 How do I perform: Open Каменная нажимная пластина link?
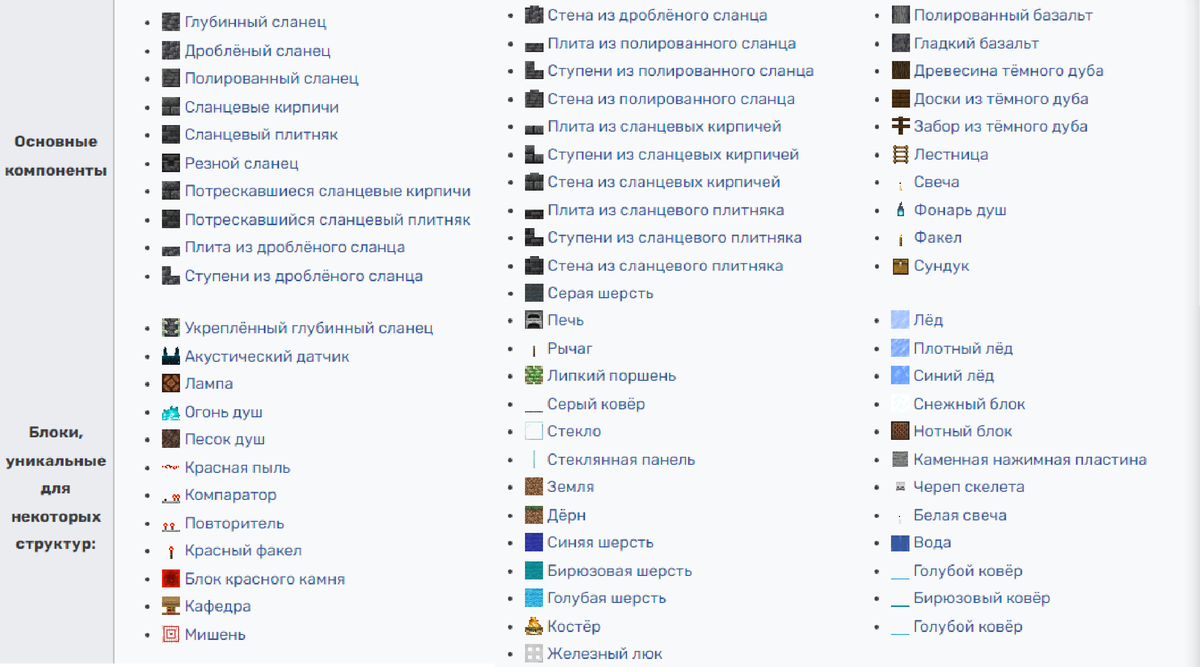1030,460
